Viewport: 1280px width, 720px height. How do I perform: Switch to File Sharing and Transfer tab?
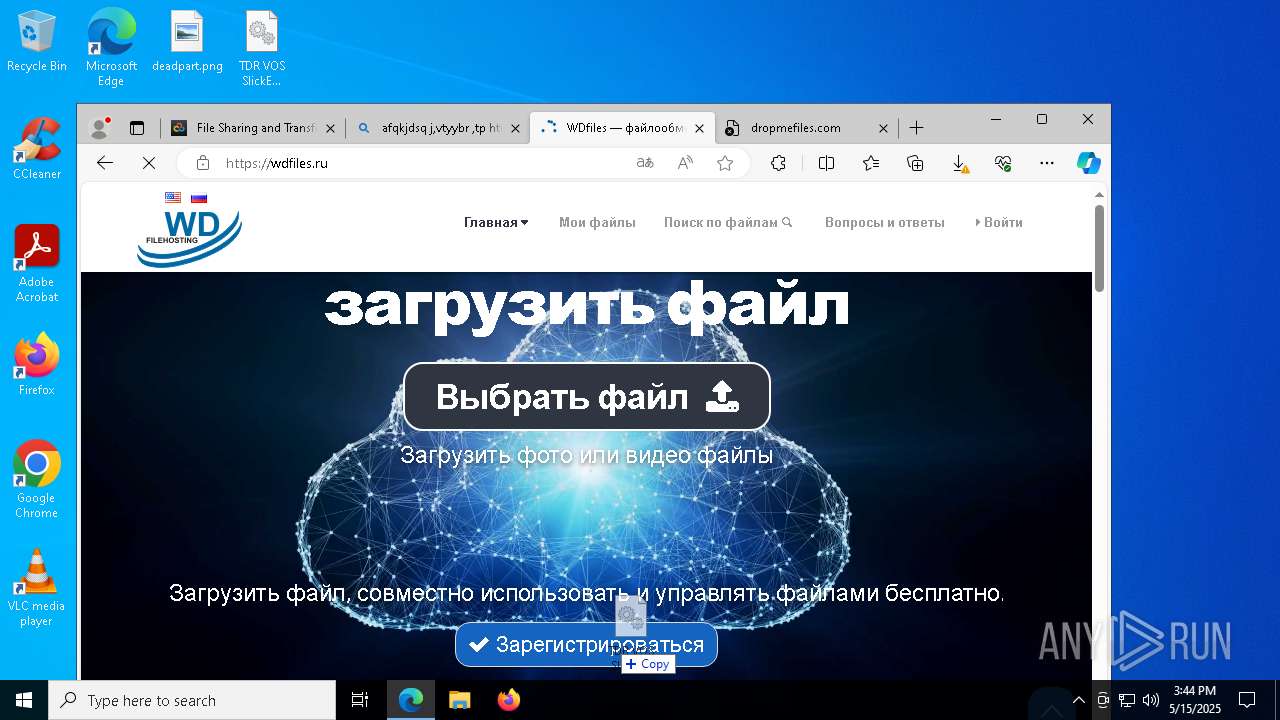click(252, 128)
